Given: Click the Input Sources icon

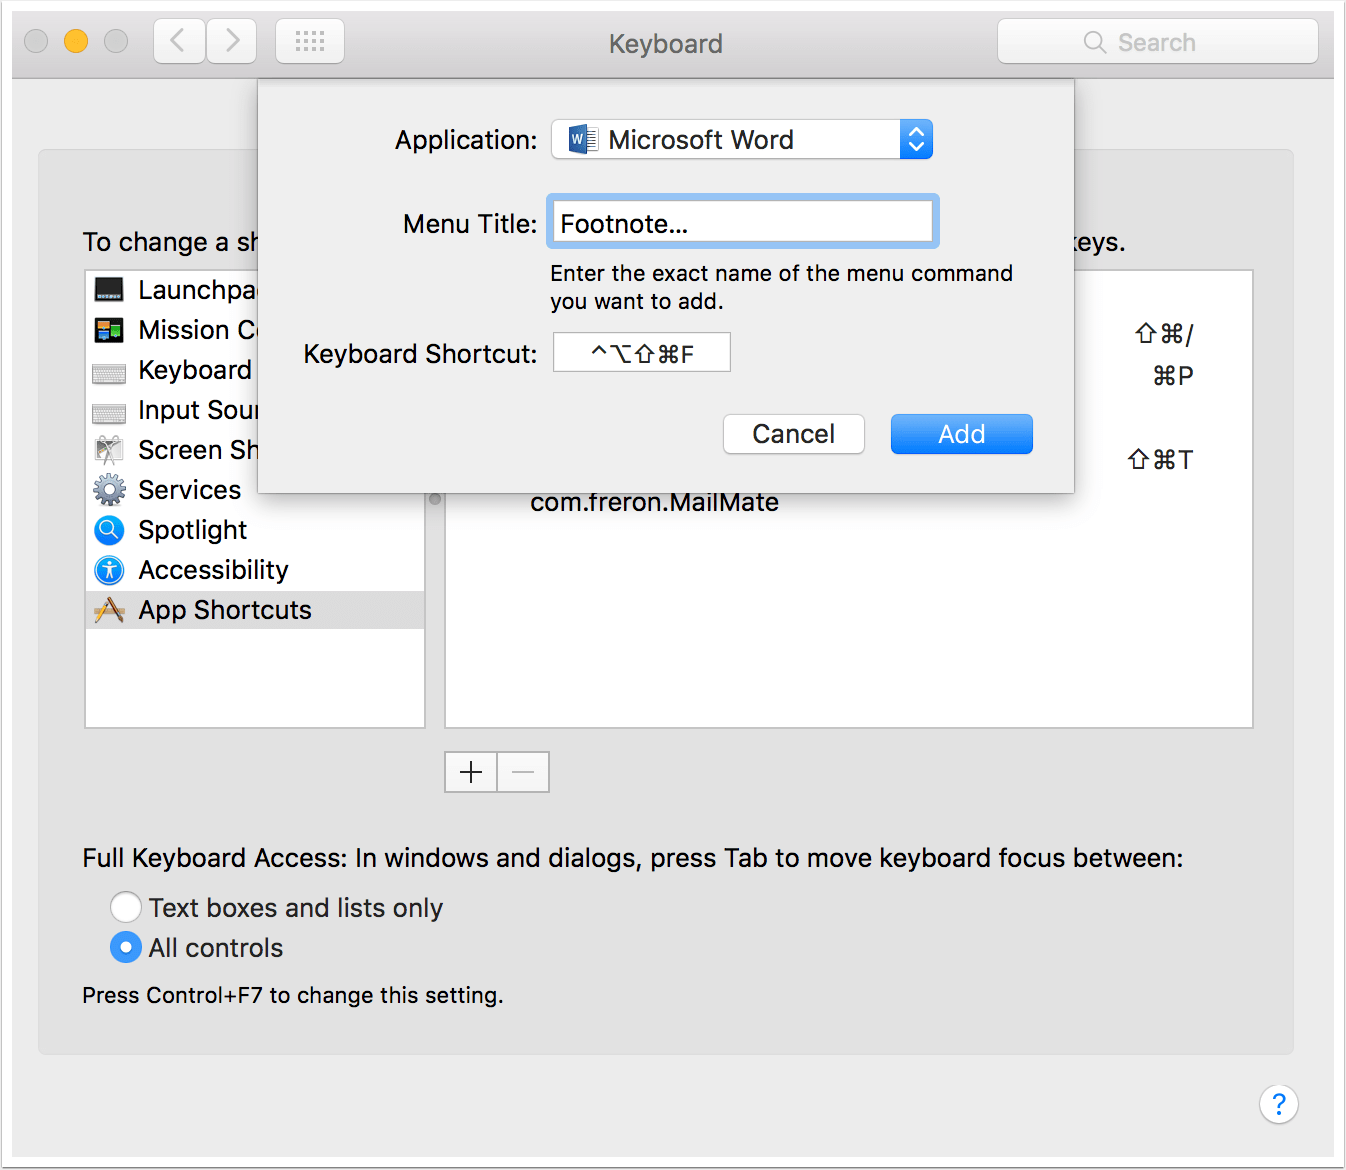Looking at the screenshot, I should coord(109,412).
